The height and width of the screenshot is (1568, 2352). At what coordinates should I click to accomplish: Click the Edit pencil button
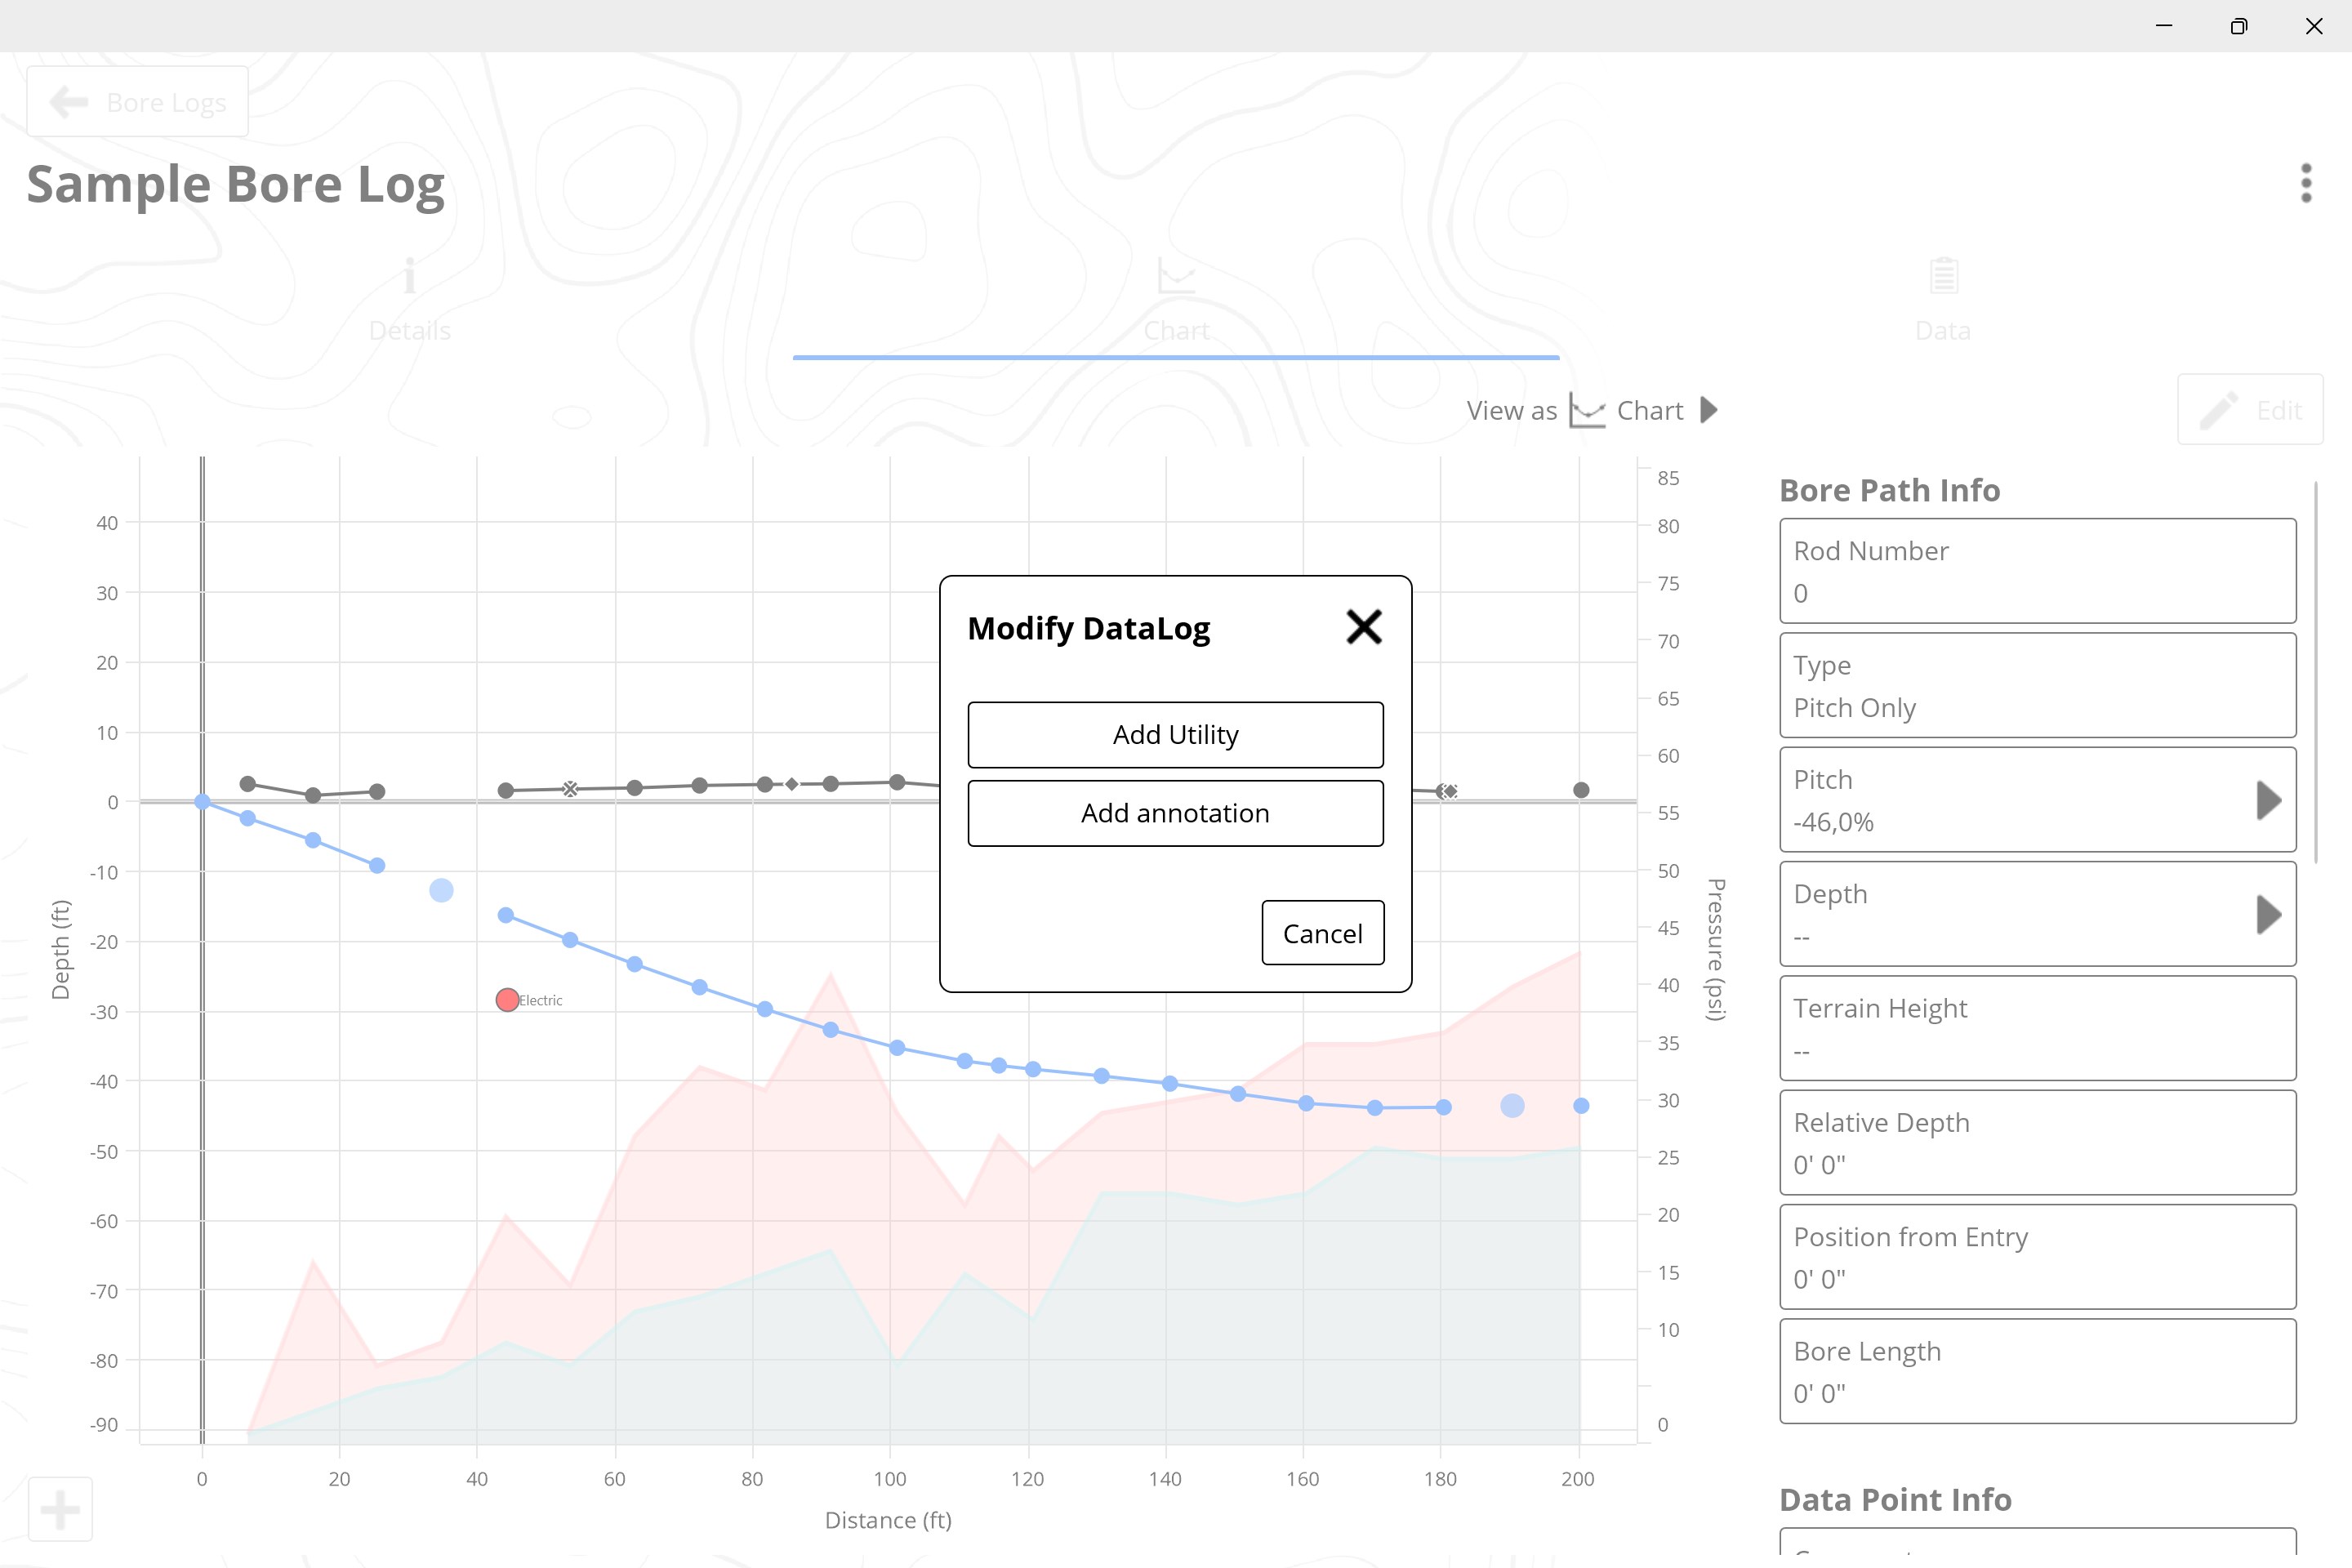2250,409
